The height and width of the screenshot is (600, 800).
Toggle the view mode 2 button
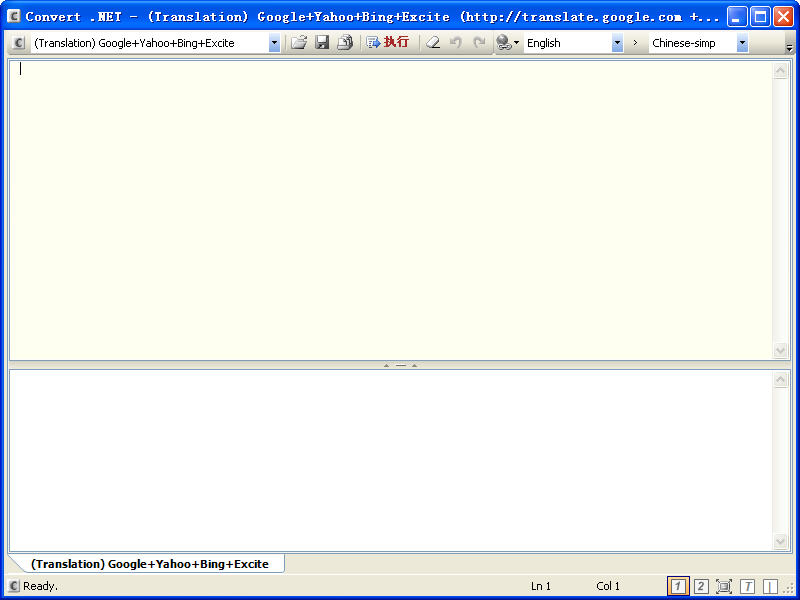[x=701, y=586]
